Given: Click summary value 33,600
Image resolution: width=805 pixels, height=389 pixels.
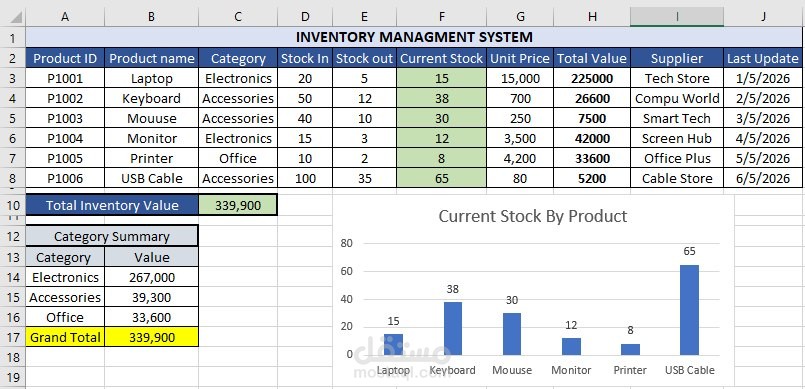Looking at the screenshot, I should coord(151,317).
